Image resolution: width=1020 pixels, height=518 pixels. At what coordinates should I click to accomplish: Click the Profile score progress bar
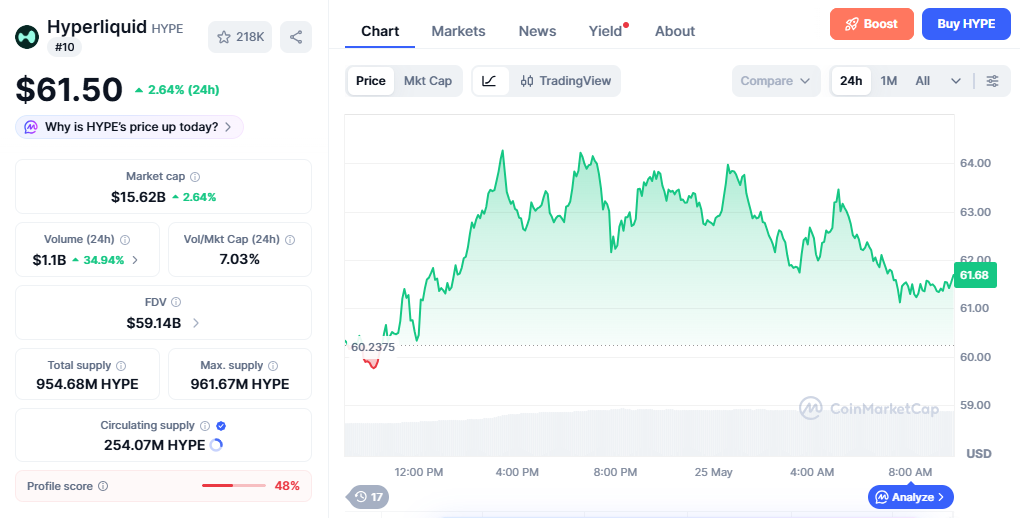234,485
